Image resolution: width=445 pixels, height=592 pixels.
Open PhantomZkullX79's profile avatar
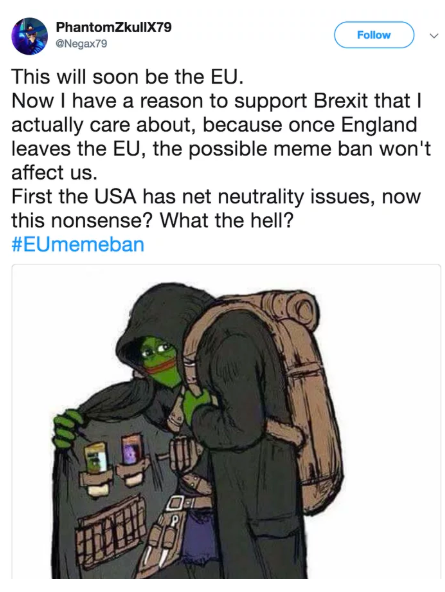(x=29, y=36)
